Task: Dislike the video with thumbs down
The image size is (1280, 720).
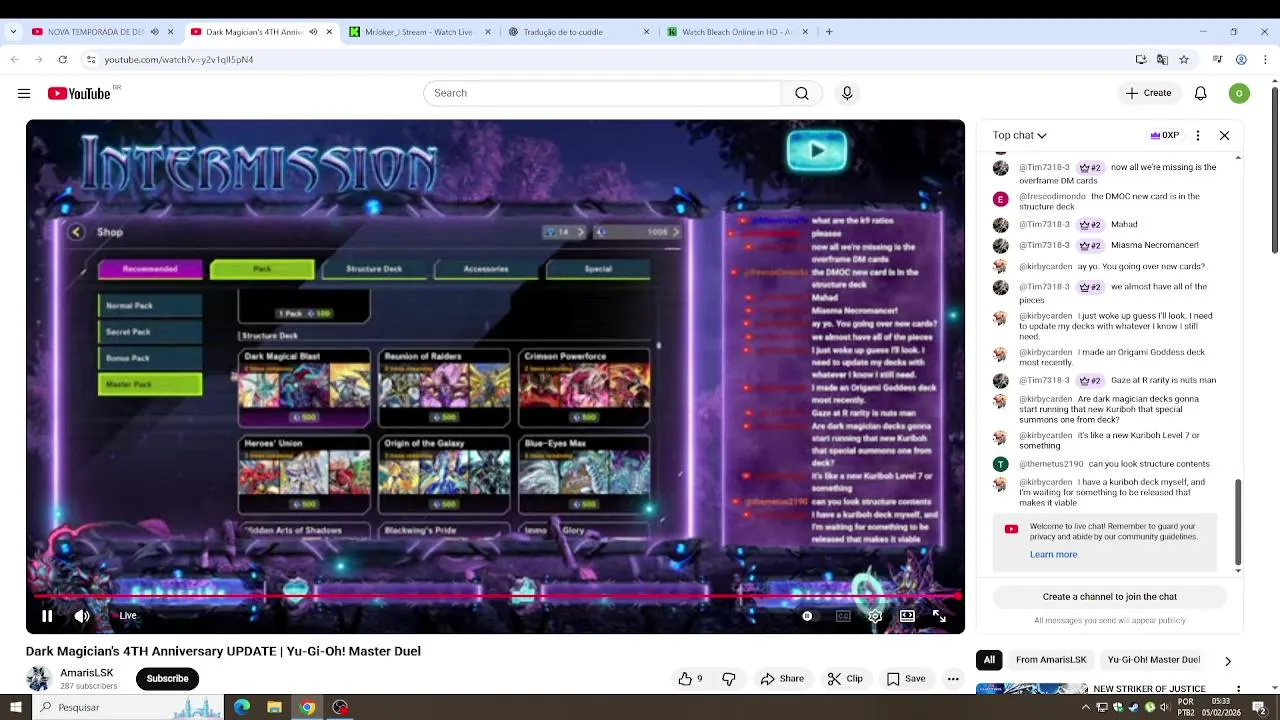Action: click(729, 679)
